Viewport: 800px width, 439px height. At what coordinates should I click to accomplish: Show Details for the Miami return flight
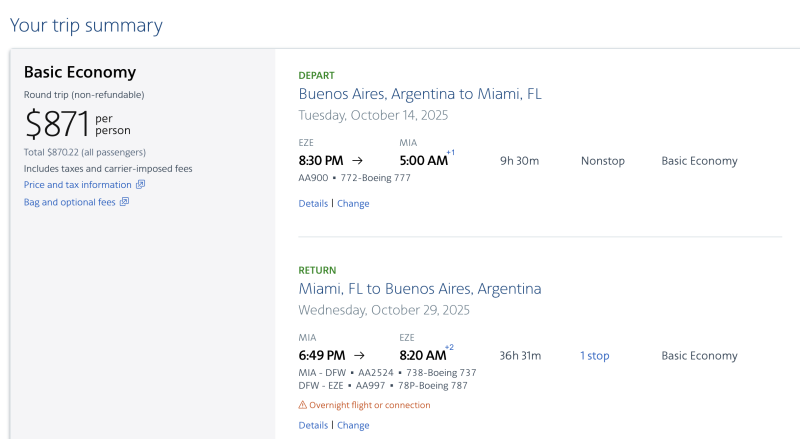click(313, 425)
